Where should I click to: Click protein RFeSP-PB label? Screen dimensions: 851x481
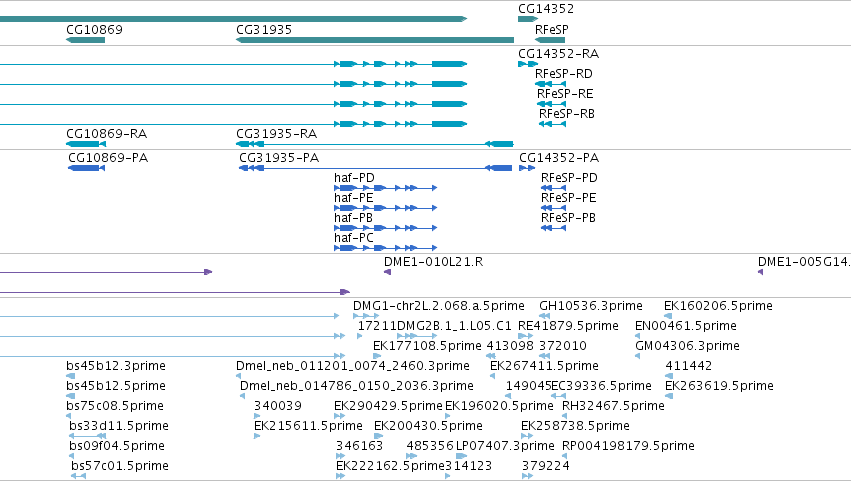[568, 218]
